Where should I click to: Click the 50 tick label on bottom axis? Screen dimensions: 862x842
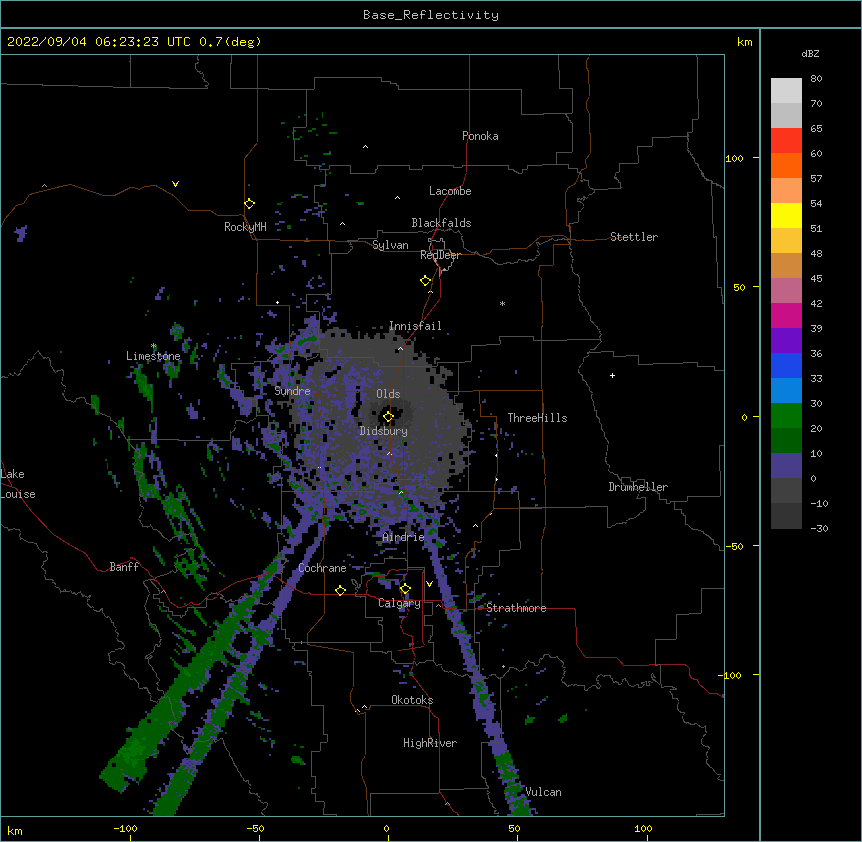pyautogui.click(x=514, y=828)
